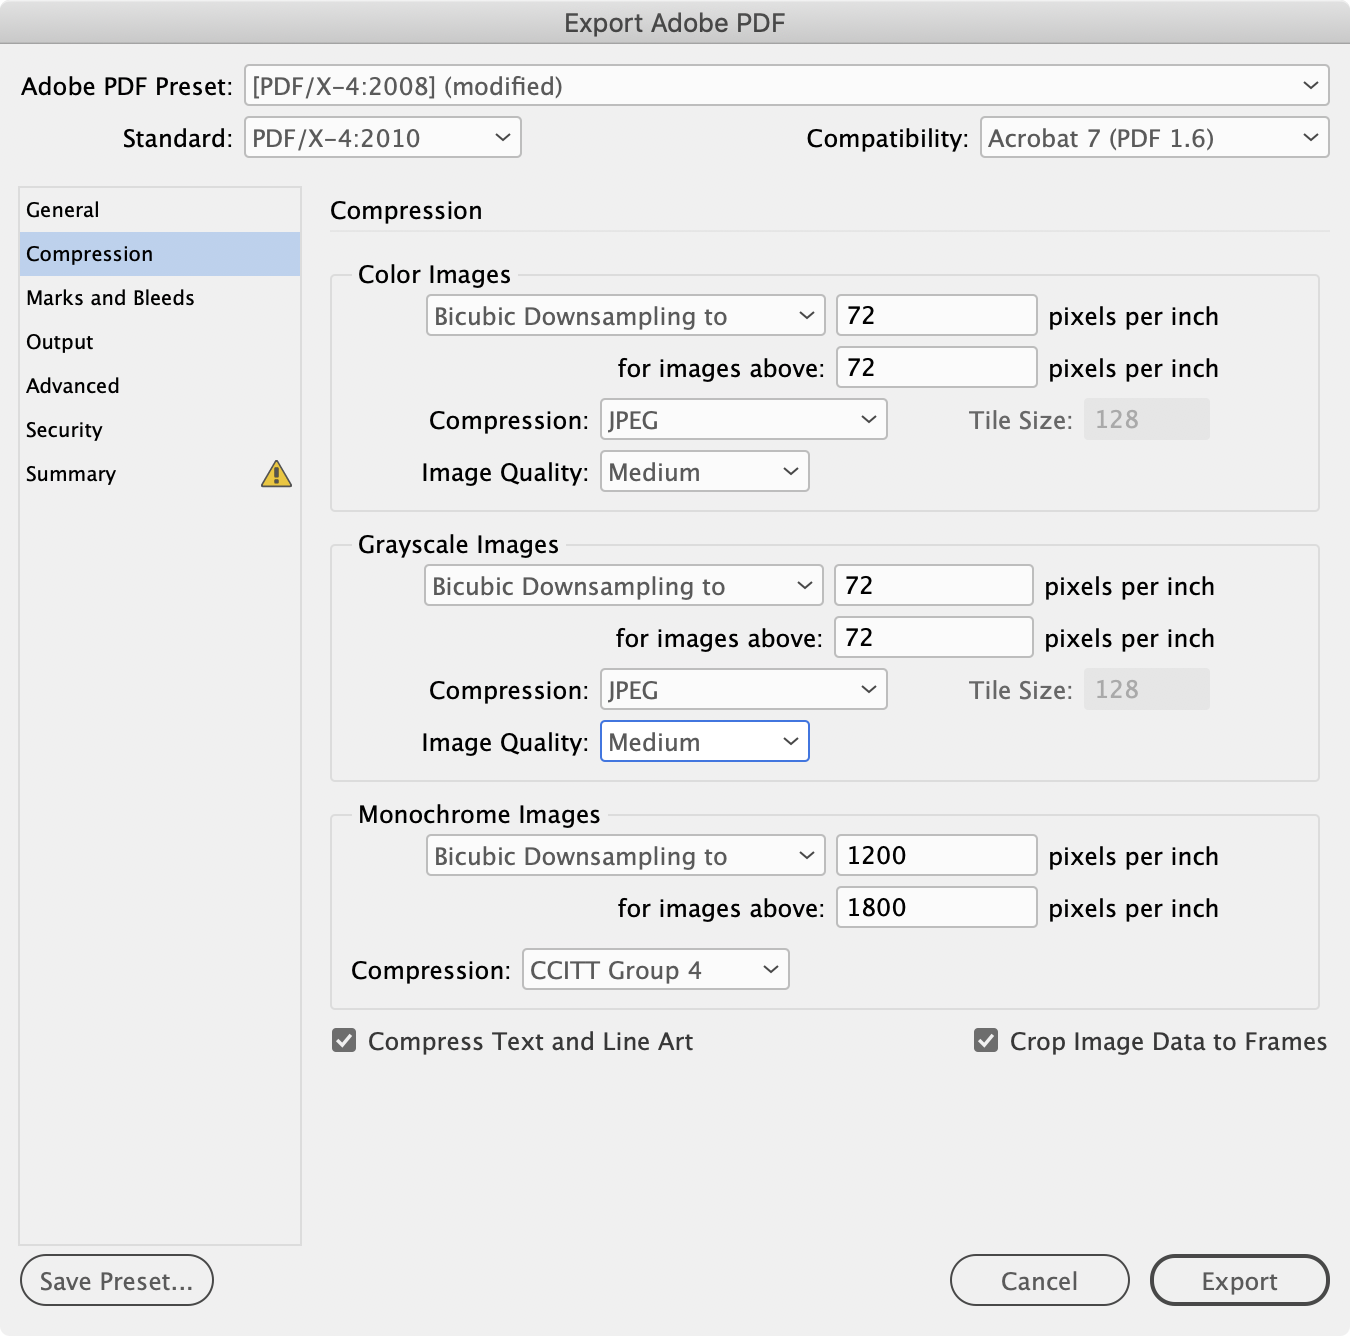Select the Marks and Bleeds section
Screen dimensions: 1350x1336
[x=110, y=297]
